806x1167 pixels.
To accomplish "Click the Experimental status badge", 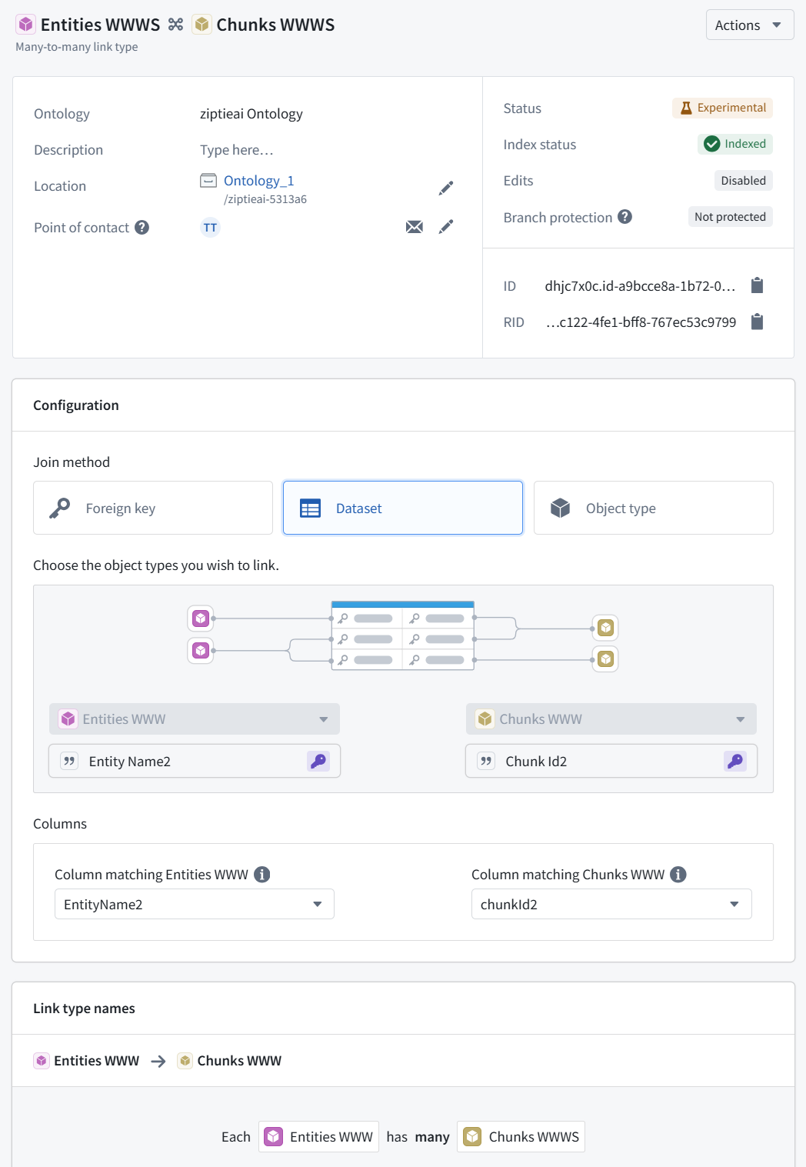I will tap(722, 108).
